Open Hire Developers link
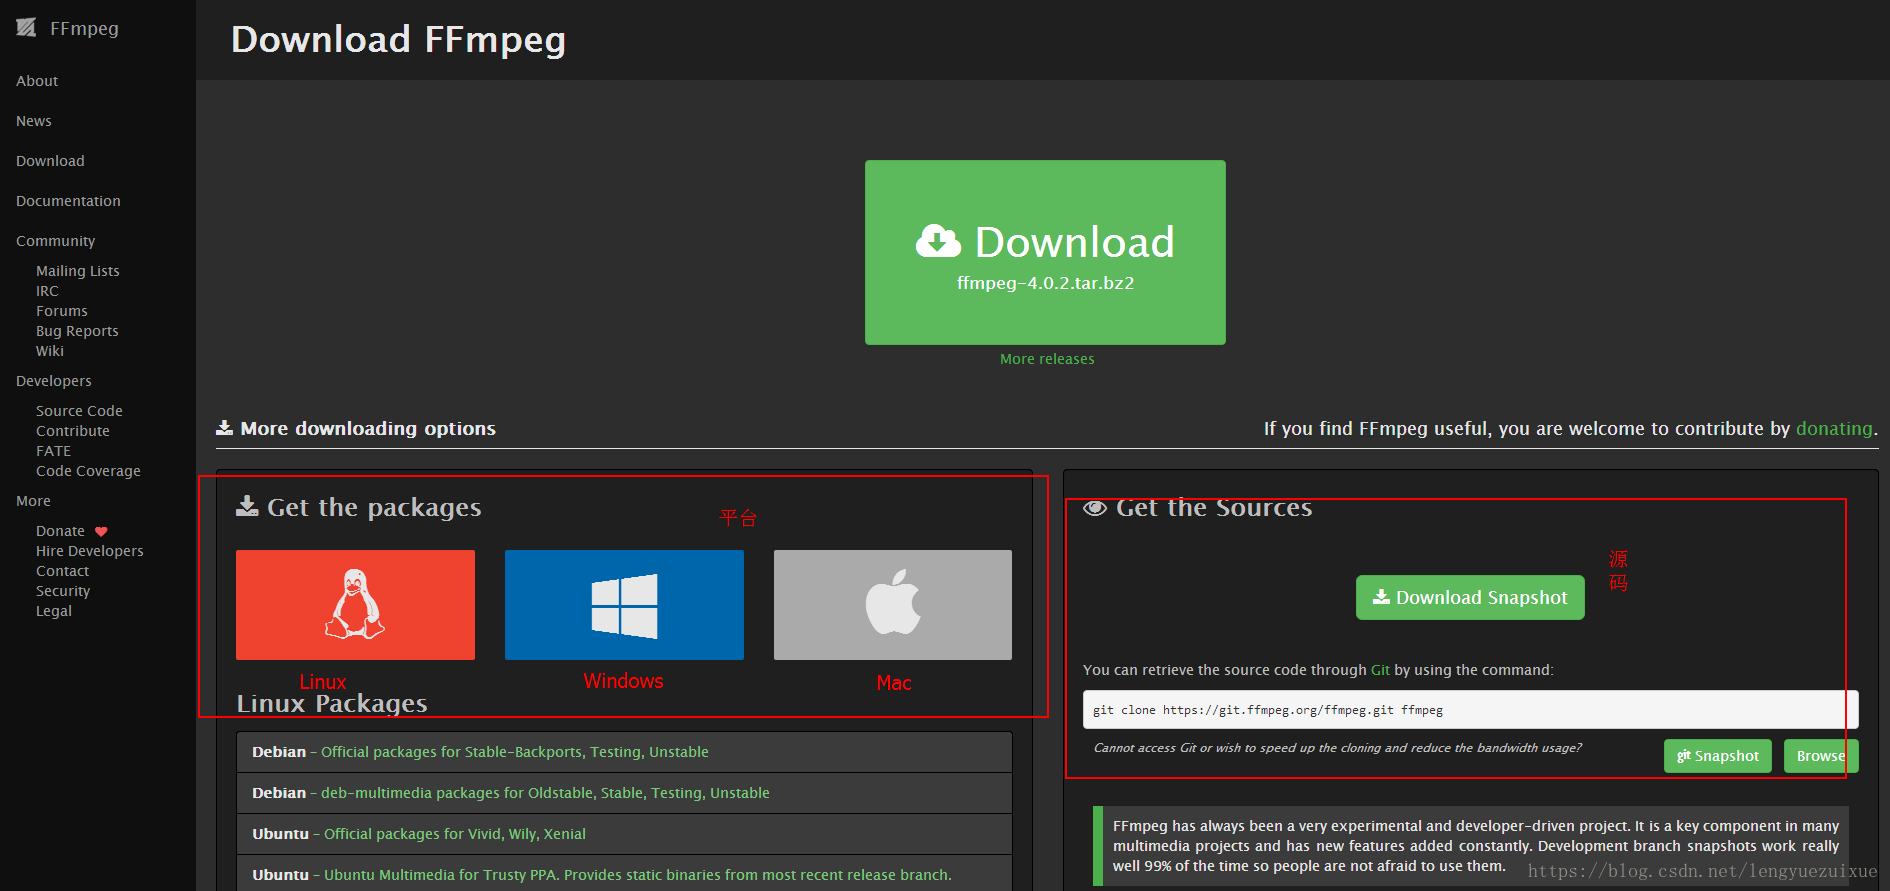 tap(90, 551)
